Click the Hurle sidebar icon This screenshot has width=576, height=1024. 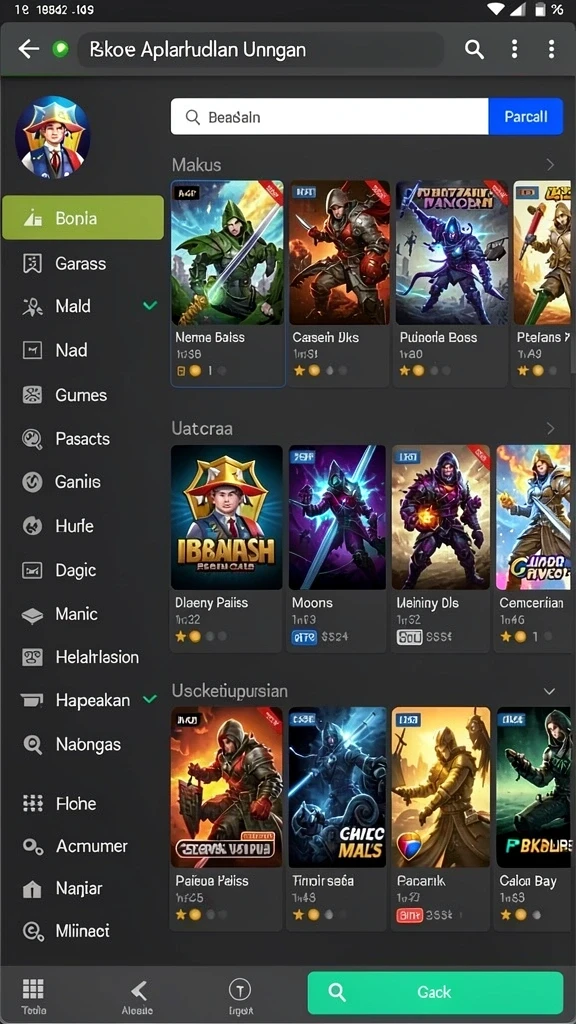click(x=32, y=526)
